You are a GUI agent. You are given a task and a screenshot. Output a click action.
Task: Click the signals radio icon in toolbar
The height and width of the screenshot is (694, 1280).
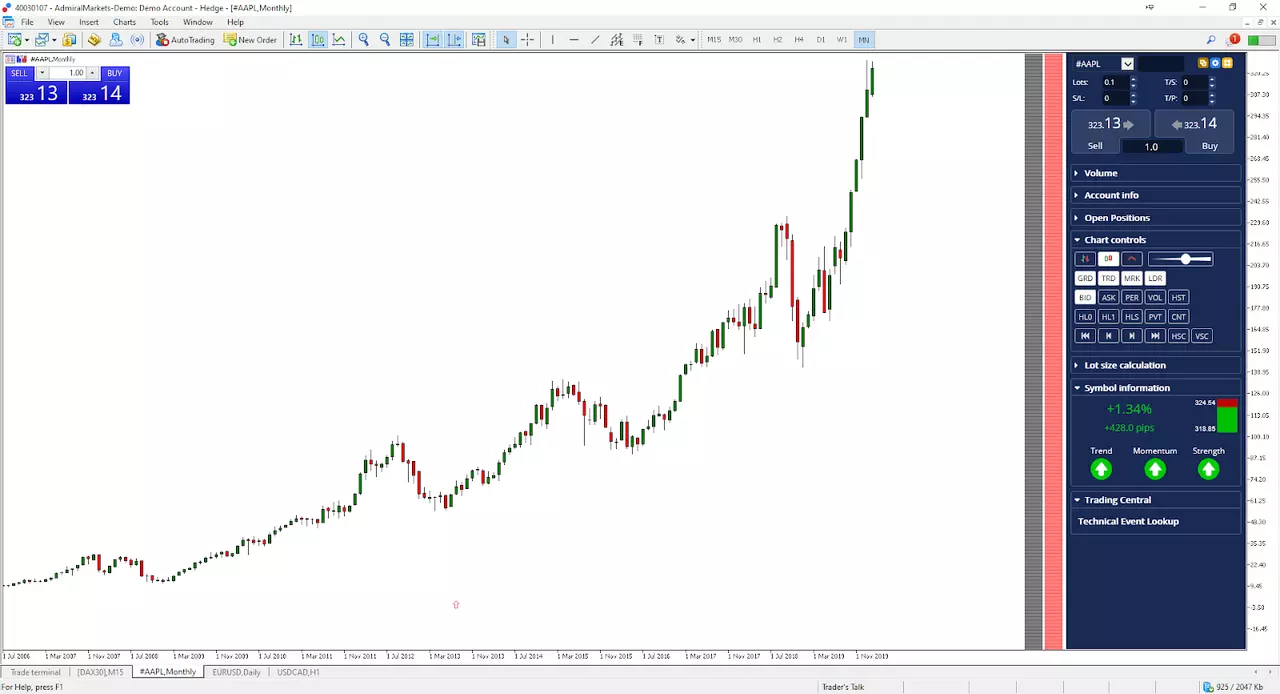[x=137, y=40]
